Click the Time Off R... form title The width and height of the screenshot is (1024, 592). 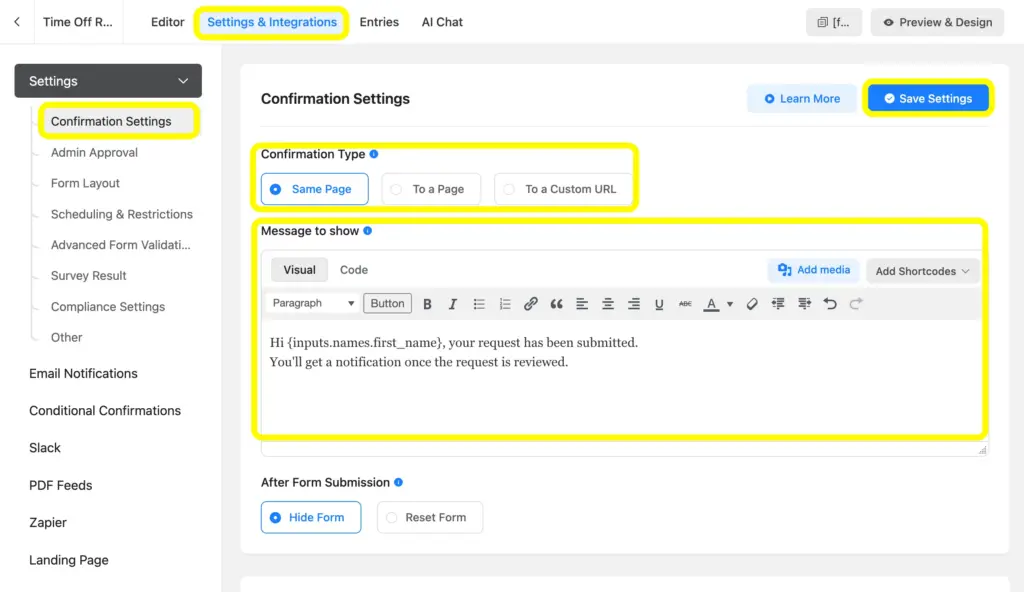click(x=78, y=22)
